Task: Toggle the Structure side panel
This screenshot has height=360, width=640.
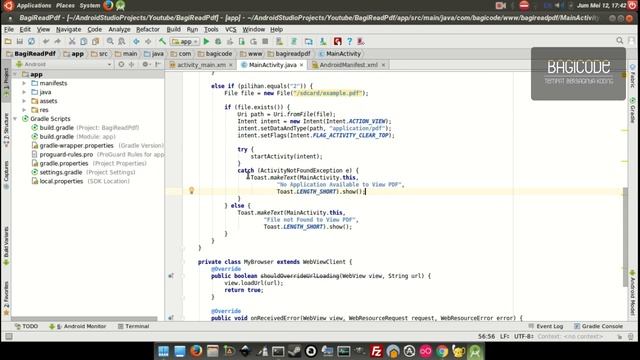Action: [x=6, y=130]
